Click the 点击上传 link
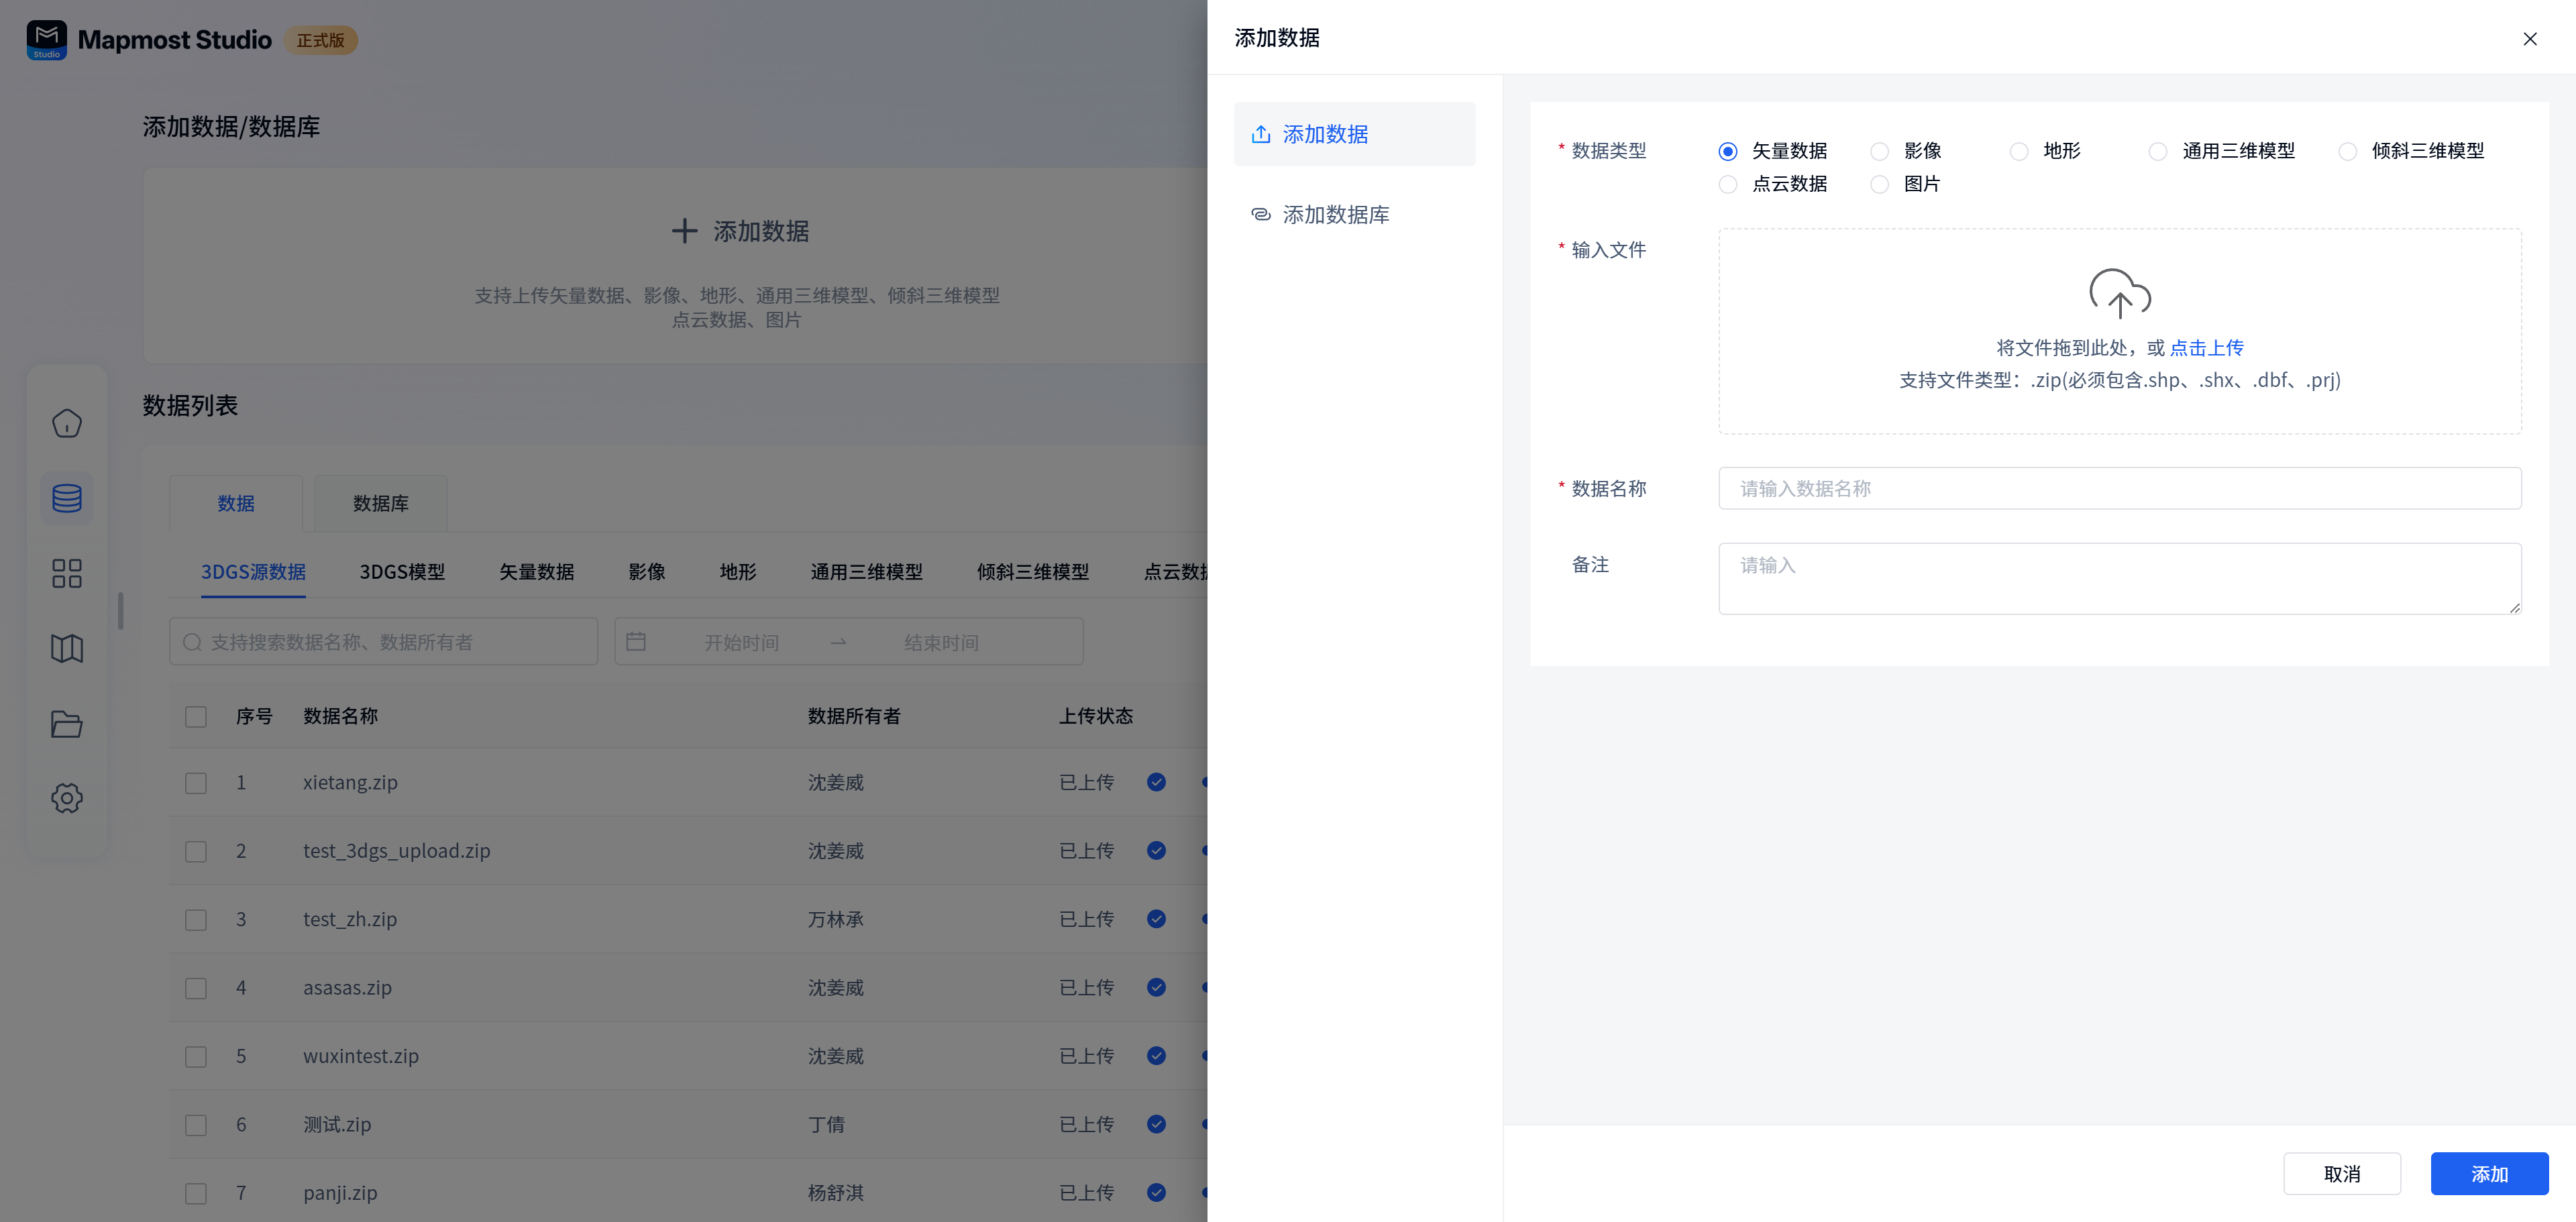The width and height of the screenshot is (2576, 1222). 2206,348
